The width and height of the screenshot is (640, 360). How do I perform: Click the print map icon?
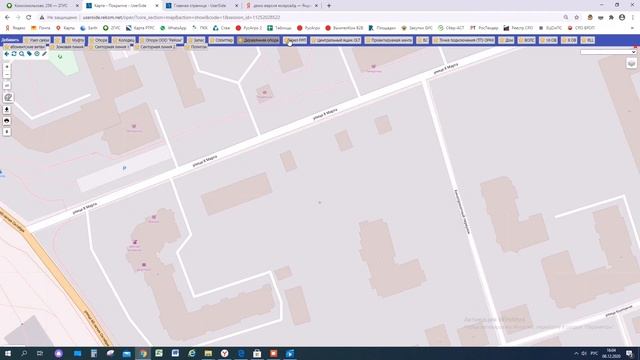(7, 121)
